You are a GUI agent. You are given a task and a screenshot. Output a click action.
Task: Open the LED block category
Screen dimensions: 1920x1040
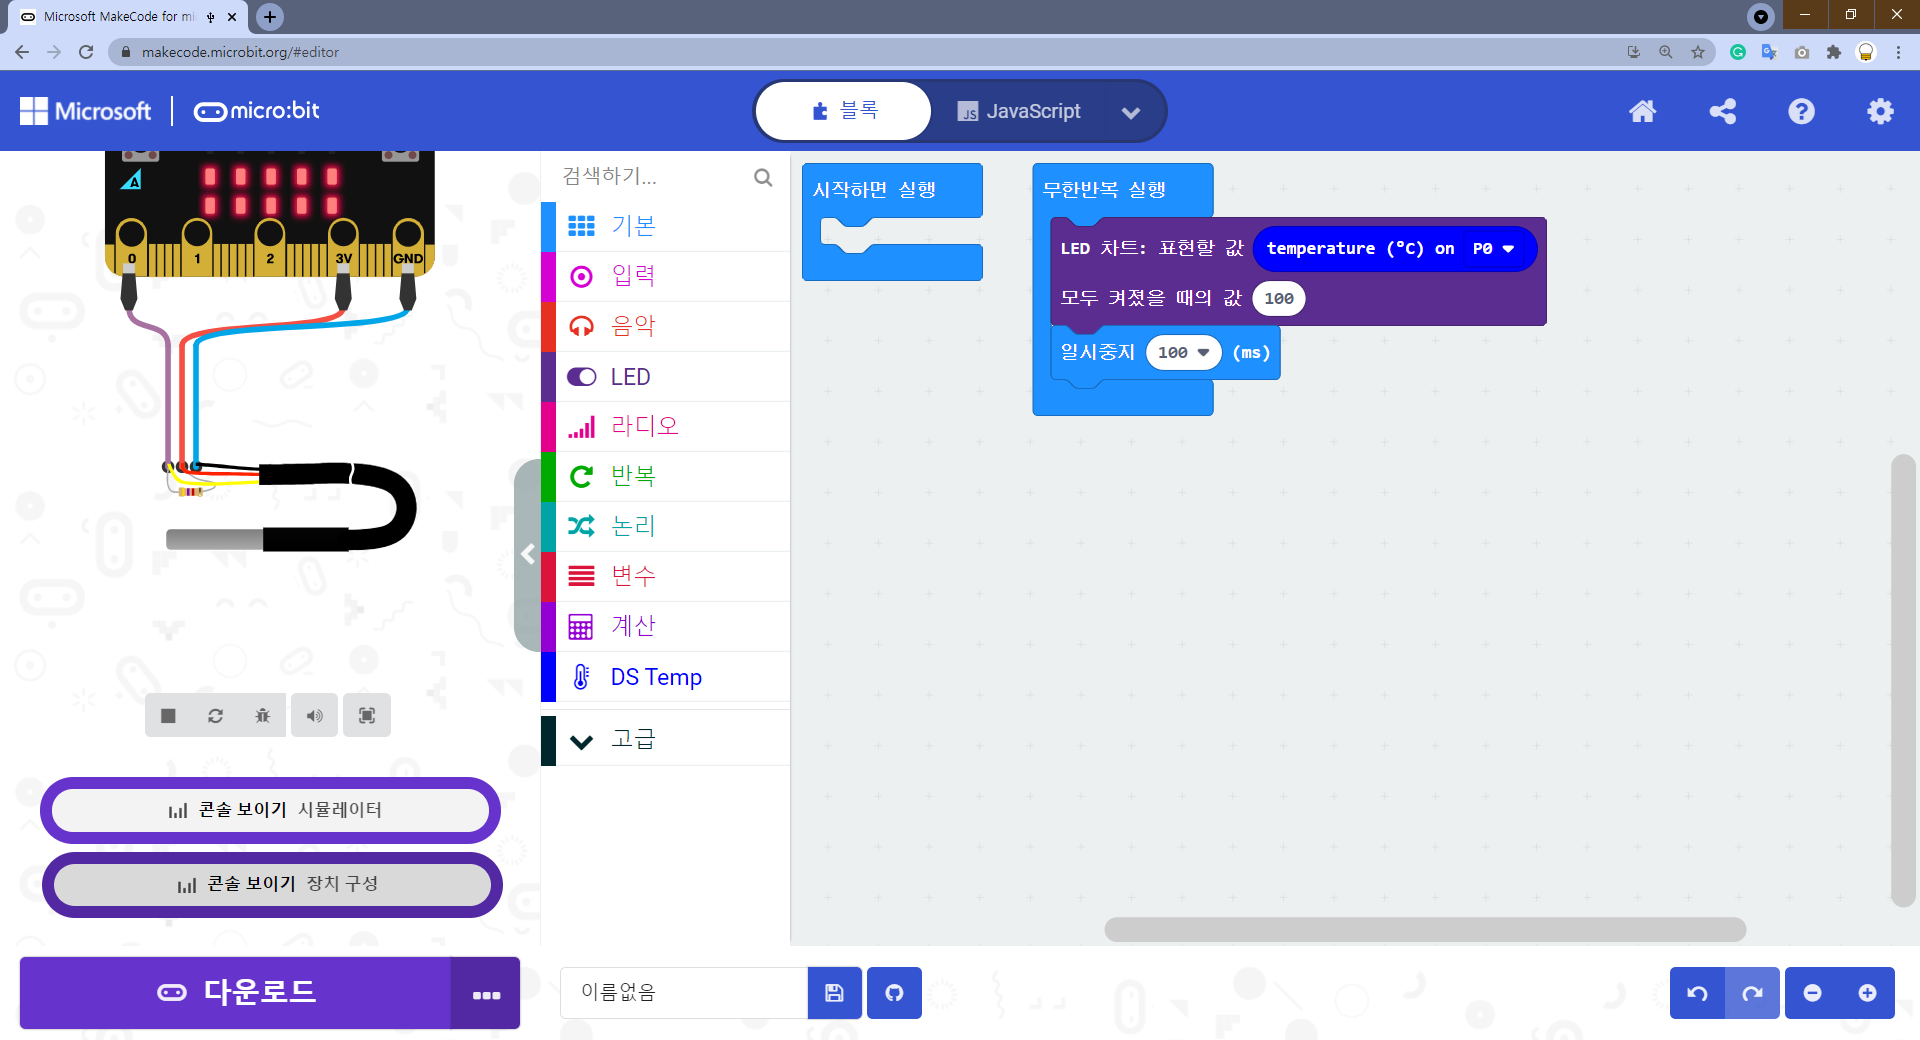(x=629, y=376)
